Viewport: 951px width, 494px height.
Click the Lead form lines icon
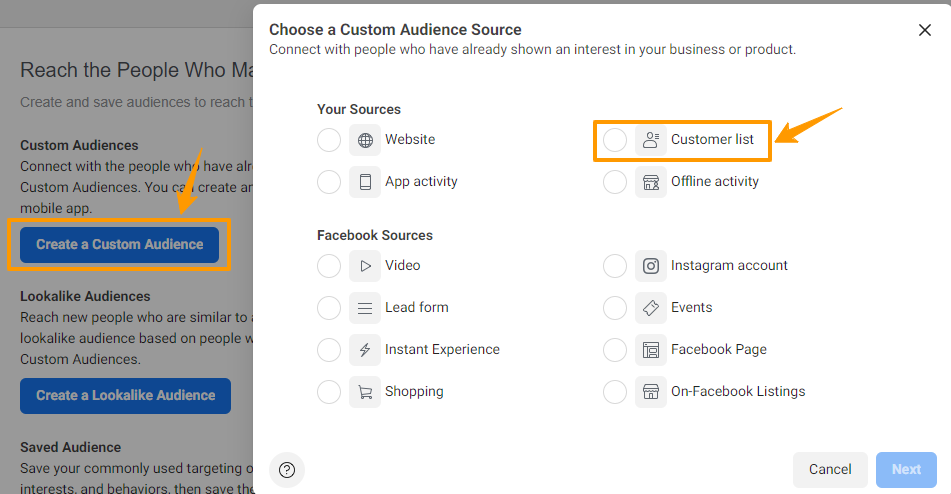pyautogui.click(x=365, y=308)
